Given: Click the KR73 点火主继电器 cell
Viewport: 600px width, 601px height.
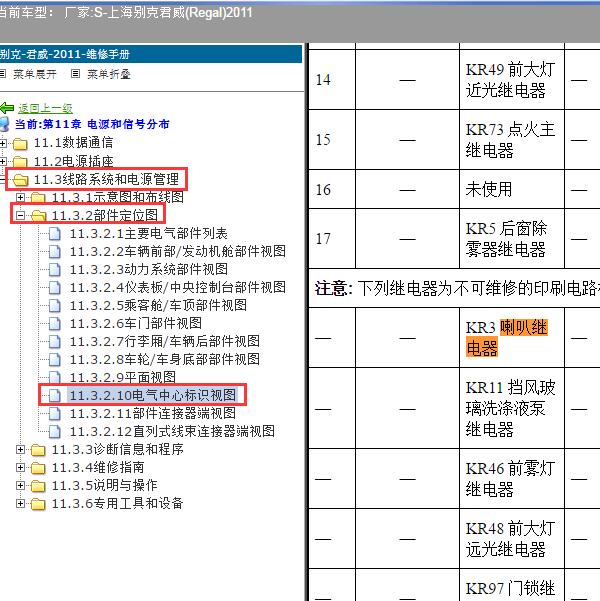Looking at the screenshot, I should (512, 140).
